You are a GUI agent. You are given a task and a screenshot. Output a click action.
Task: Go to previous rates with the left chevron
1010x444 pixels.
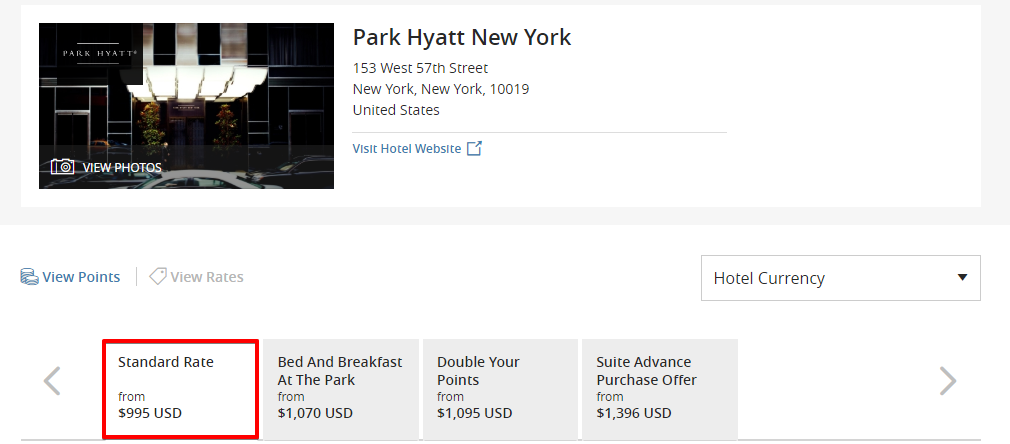(x=52, y=381)
